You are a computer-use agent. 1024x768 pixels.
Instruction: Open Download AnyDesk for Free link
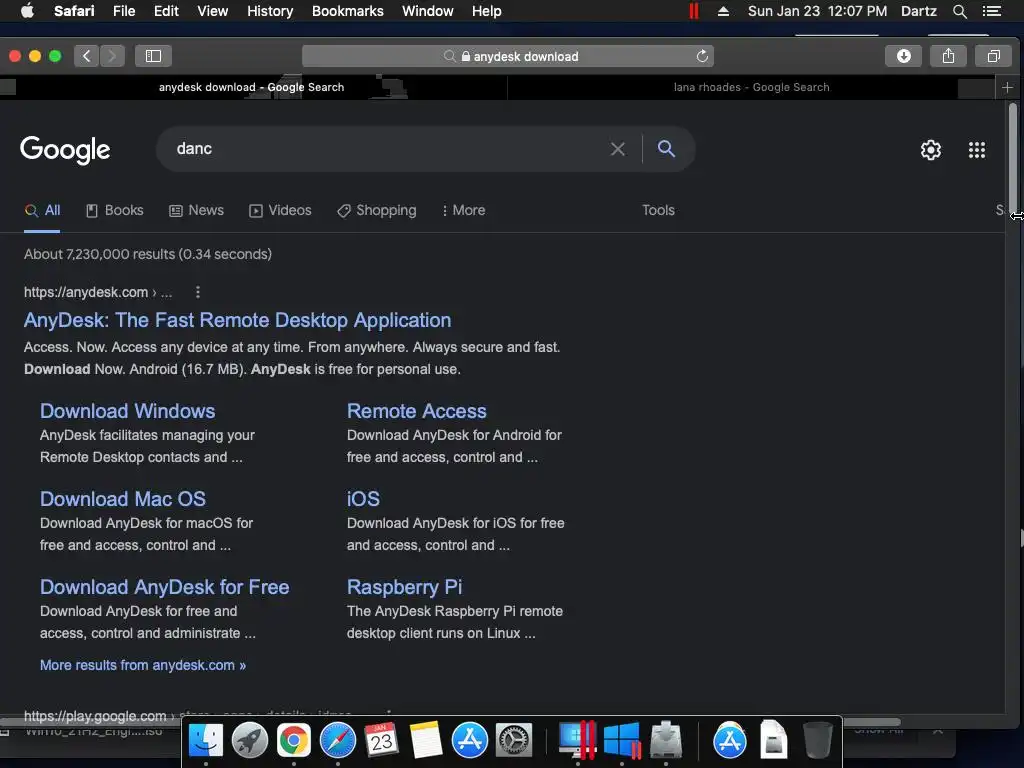click(165, 587)
